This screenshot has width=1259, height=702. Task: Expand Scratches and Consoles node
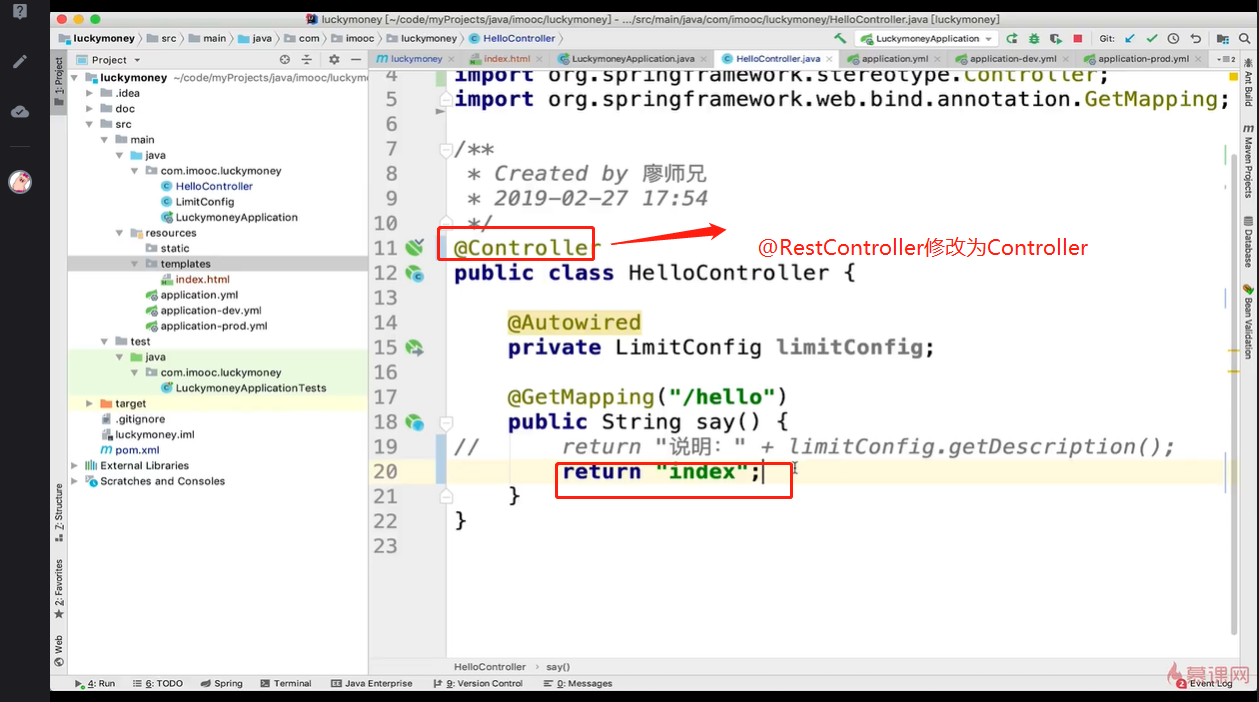coord(75,481)
